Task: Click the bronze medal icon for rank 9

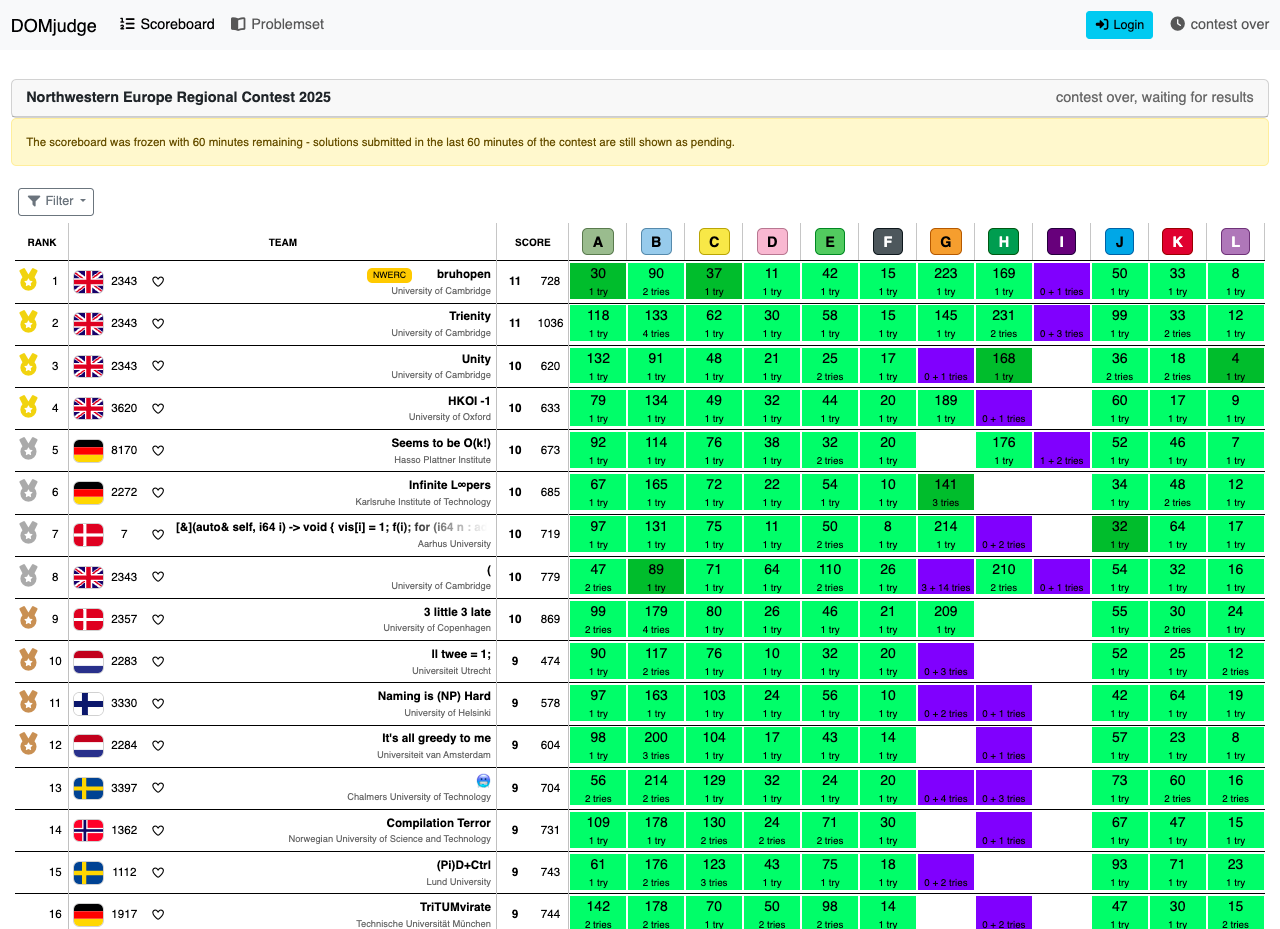Action: click(x=28, y=619)
